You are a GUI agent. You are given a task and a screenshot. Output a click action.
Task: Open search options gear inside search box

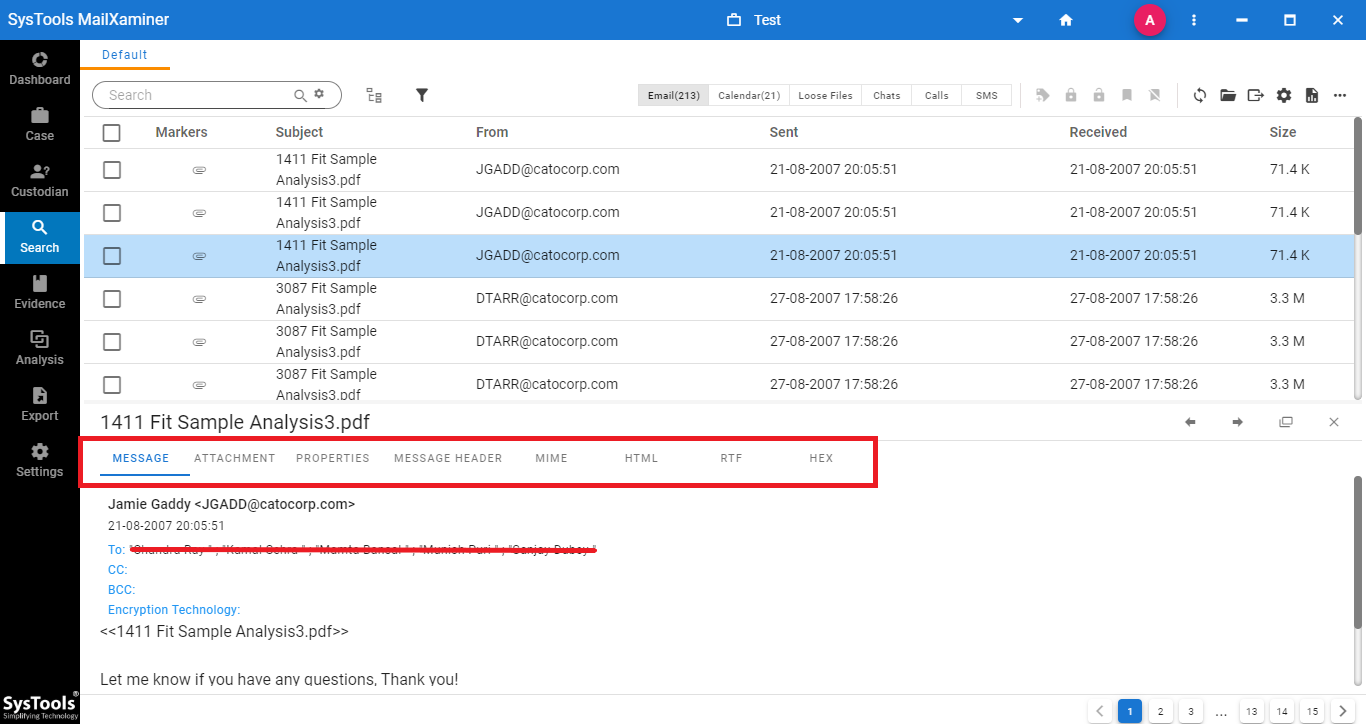pos(319,94)
